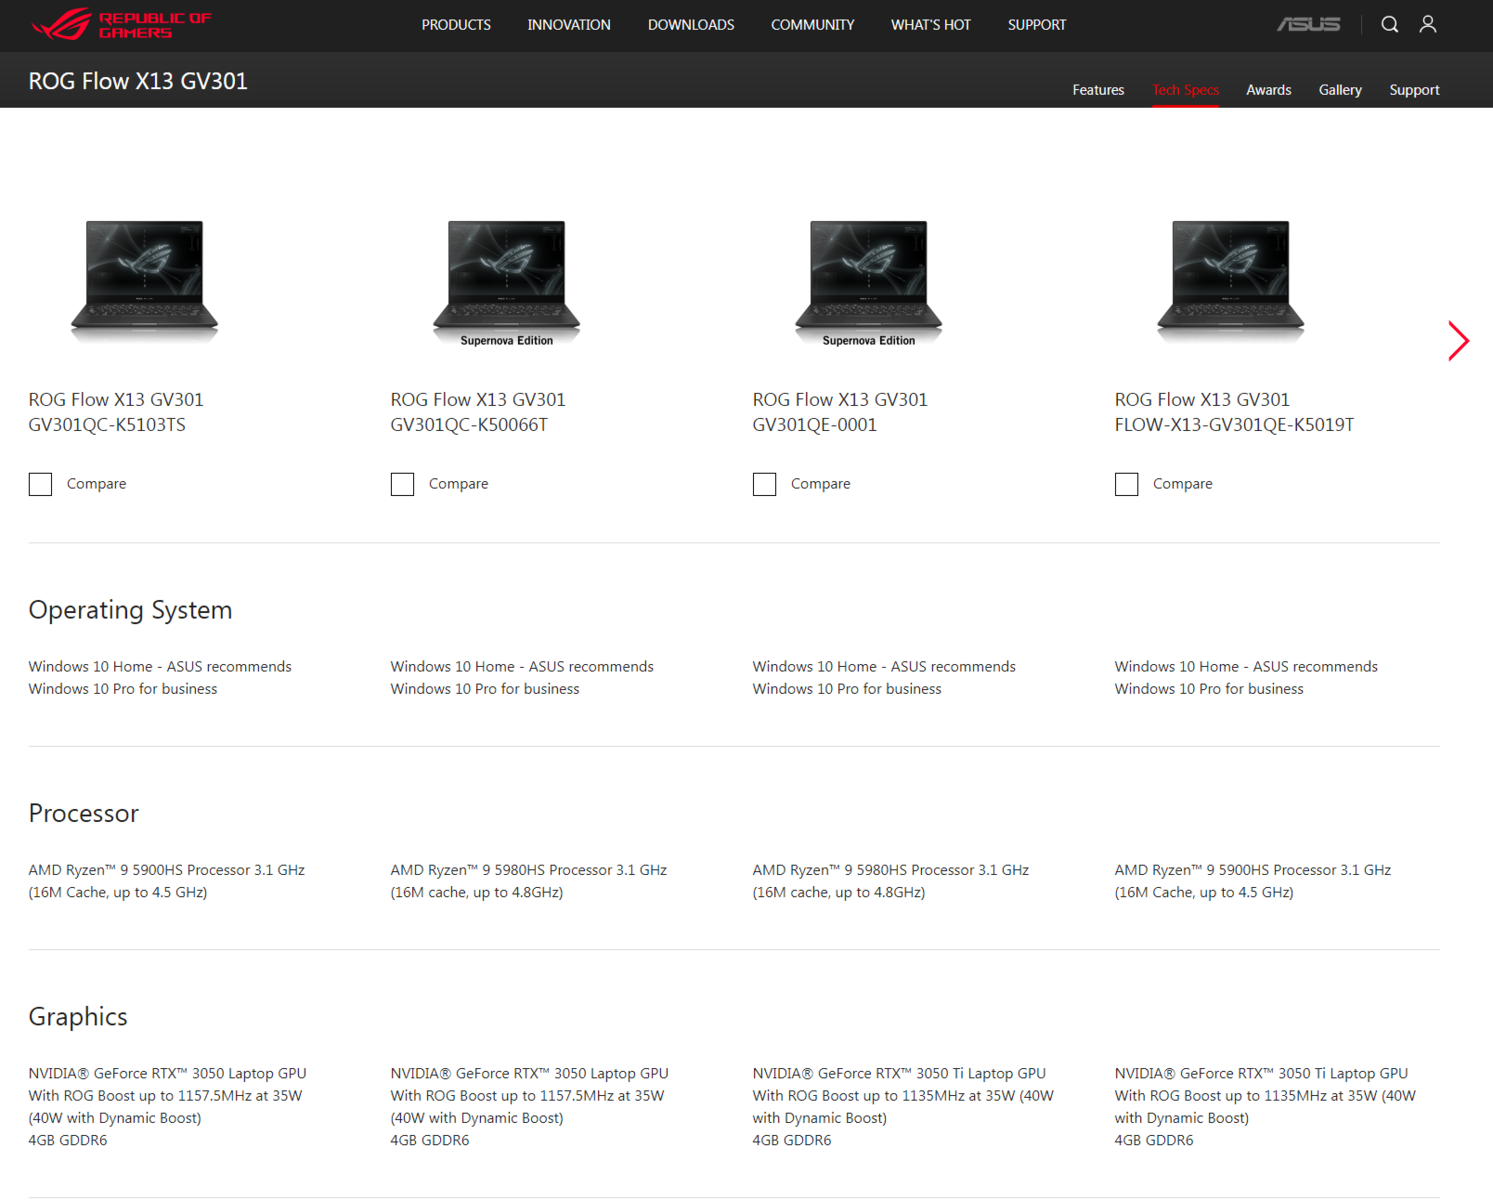Go to the Features tab
The height and width of the screenshot is (1200, 1493).
1098,90
